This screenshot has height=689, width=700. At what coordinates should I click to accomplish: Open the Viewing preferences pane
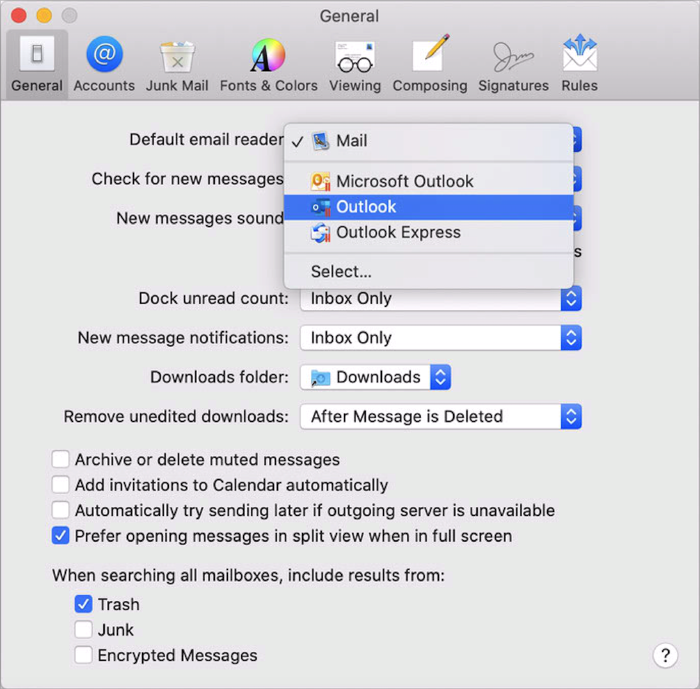coord(355,64)
